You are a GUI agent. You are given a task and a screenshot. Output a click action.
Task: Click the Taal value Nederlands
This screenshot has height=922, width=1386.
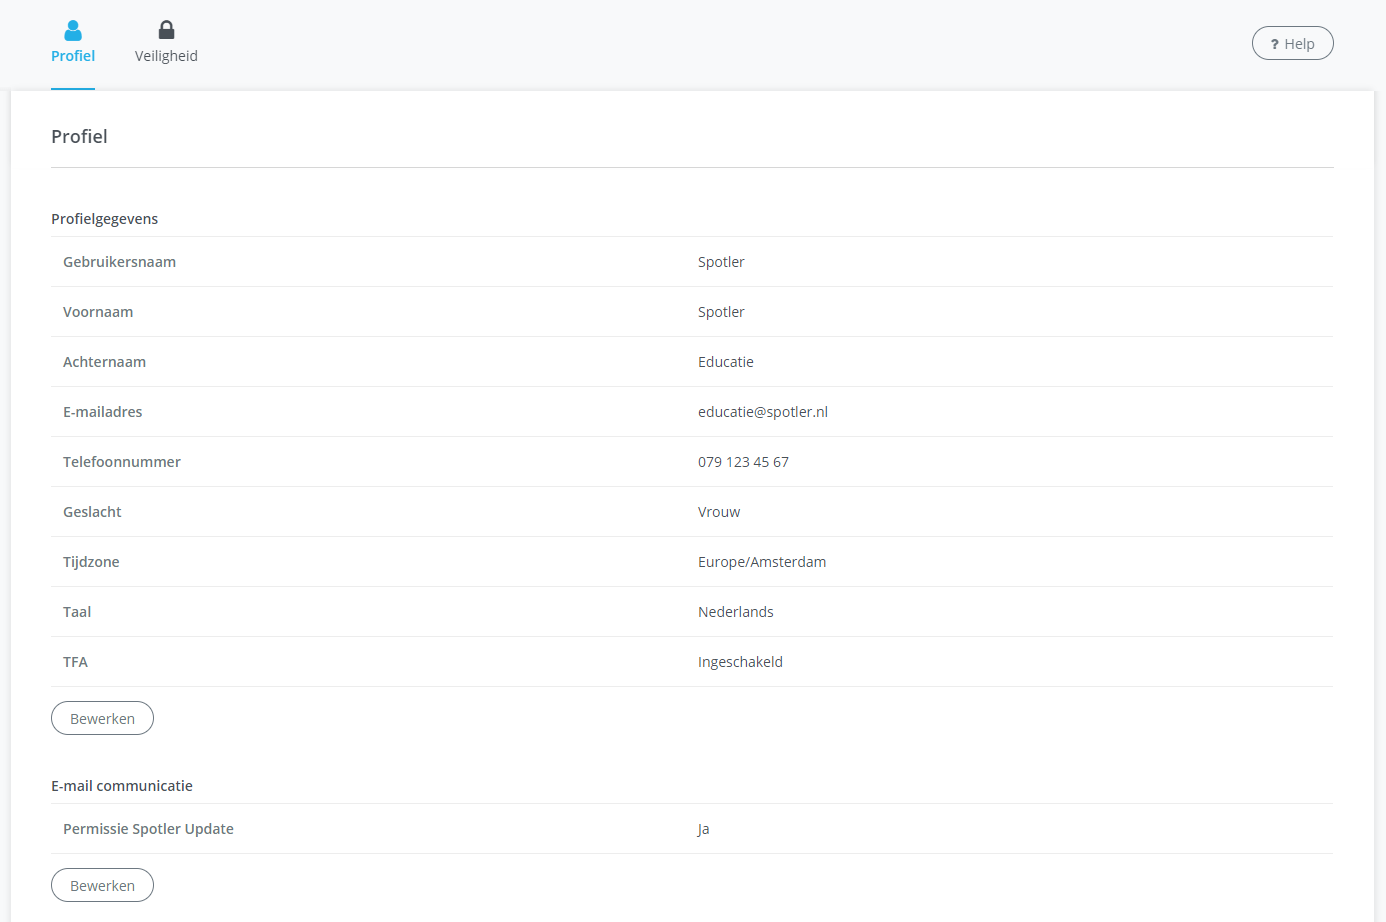[x=735, y=612]
